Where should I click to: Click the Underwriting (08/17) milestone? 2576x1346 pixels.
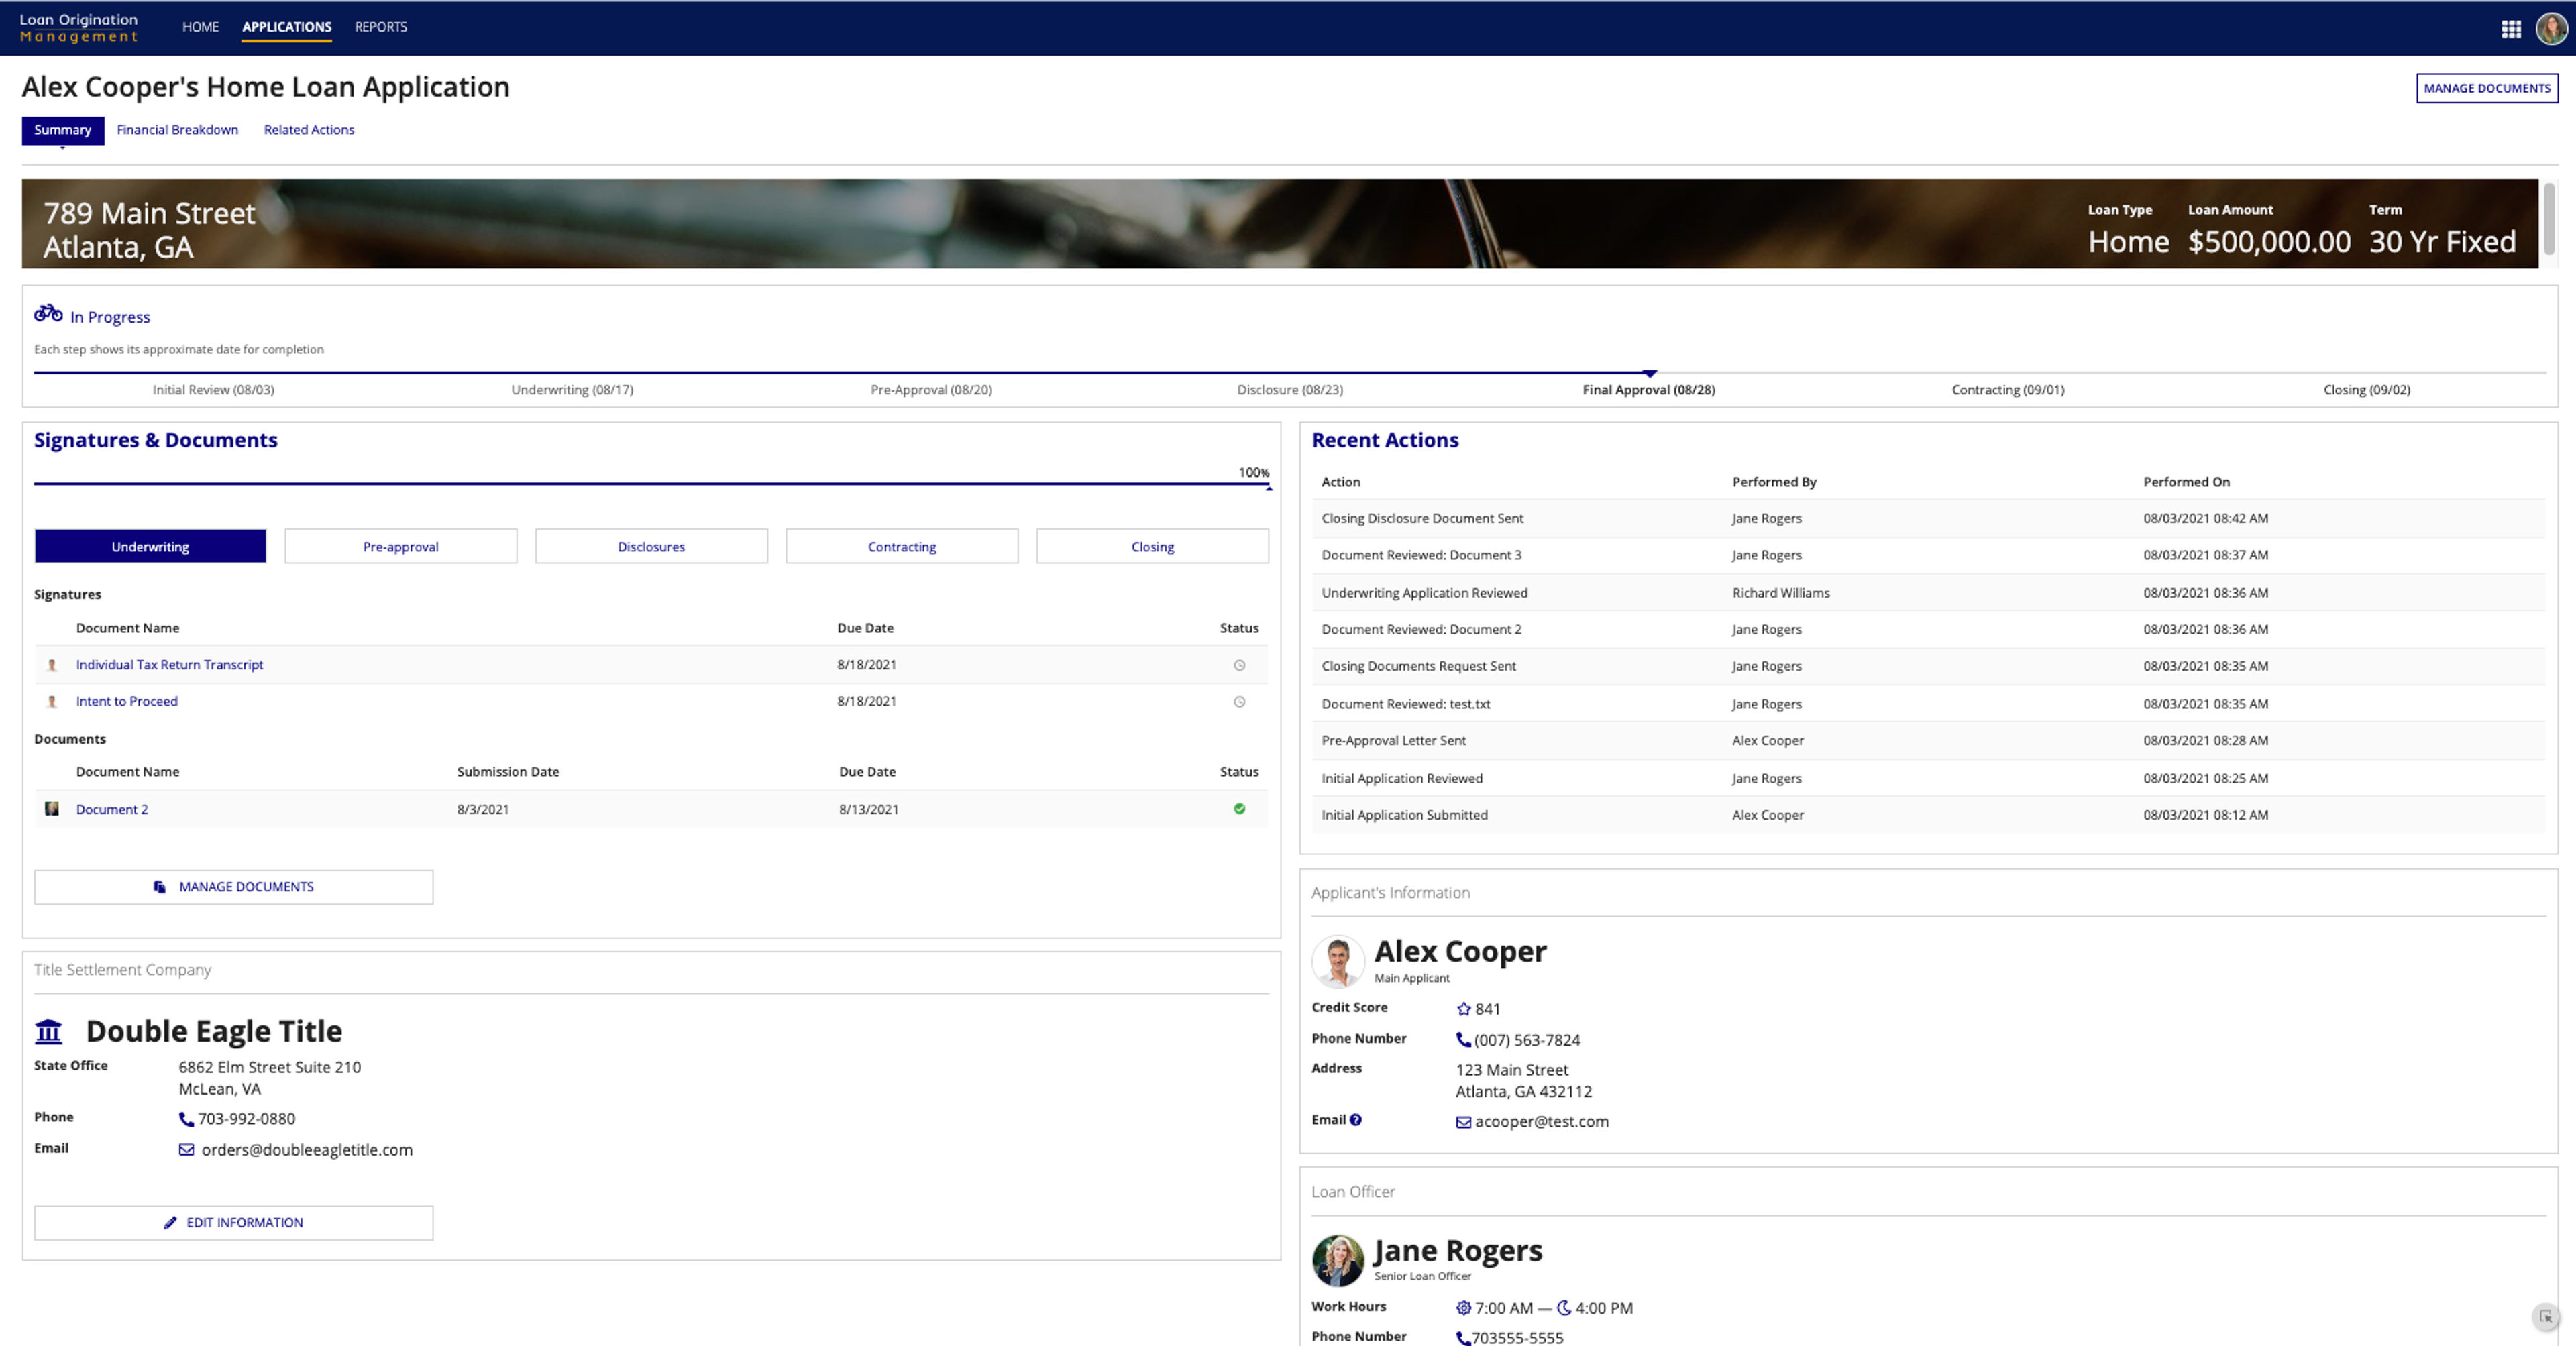coord(572,390)
